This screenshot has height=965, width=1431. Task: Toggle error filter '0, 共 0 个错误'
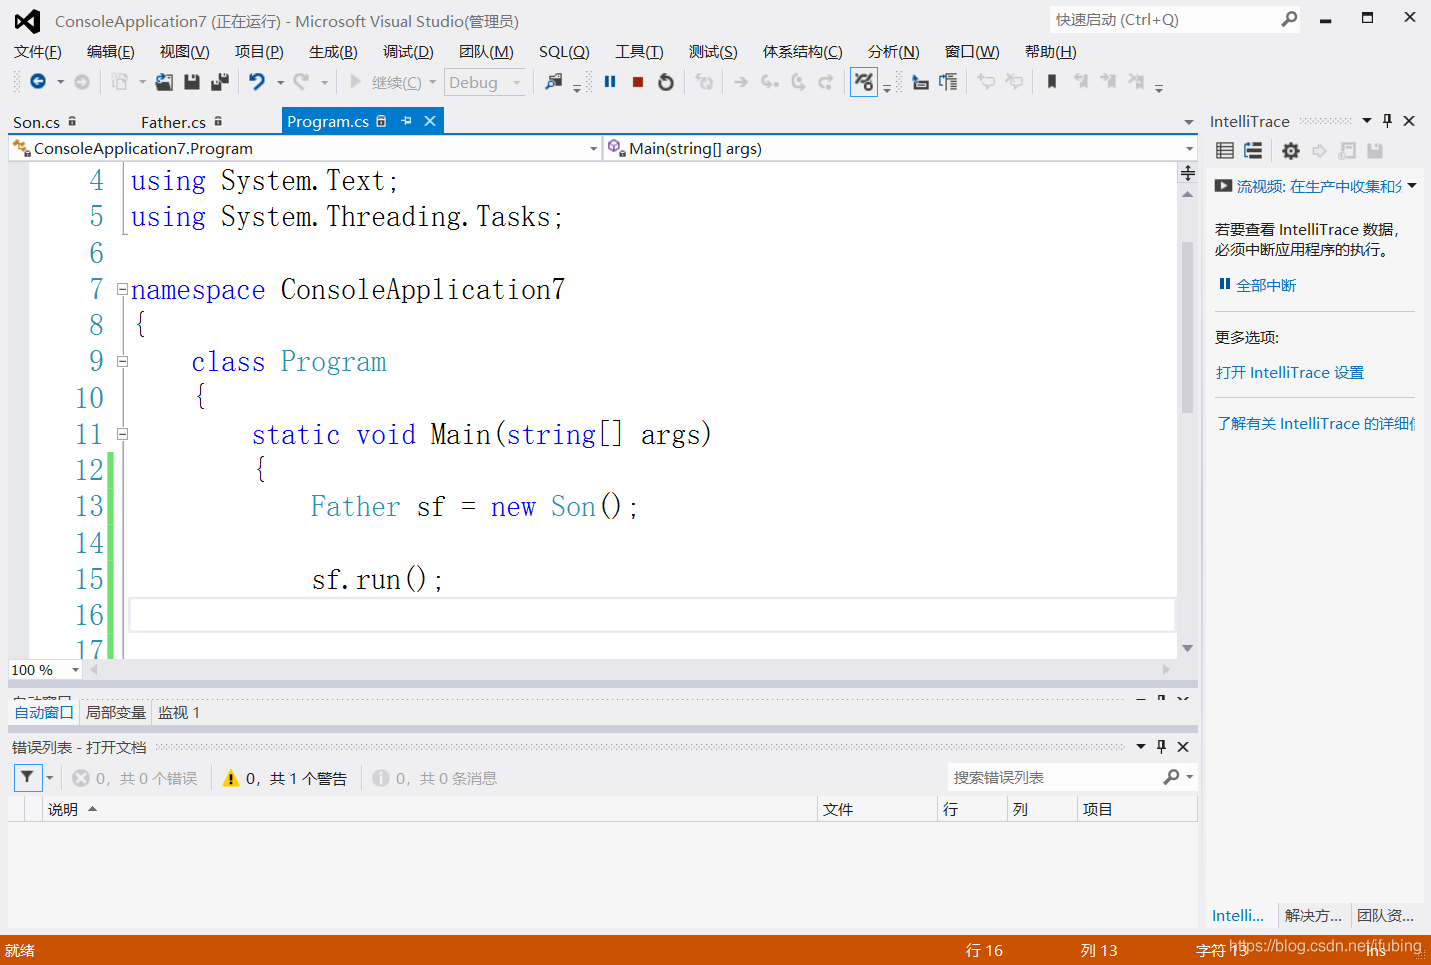click(135, 778)
